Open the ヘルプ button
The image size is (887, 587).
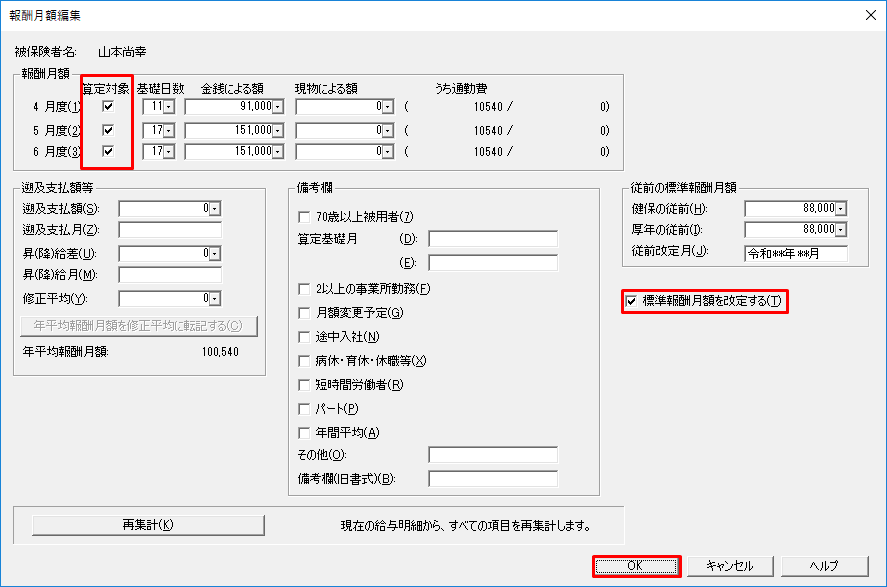[x=823, y=566]
